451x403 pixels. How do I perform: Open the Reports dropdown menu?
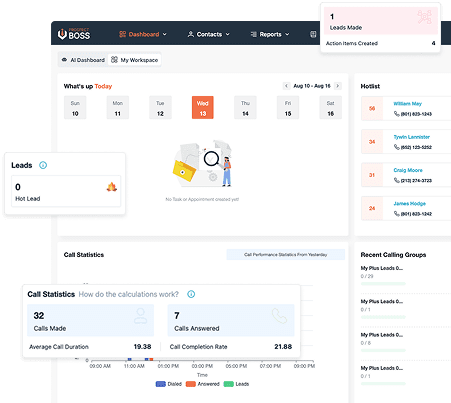pos(270,34)
